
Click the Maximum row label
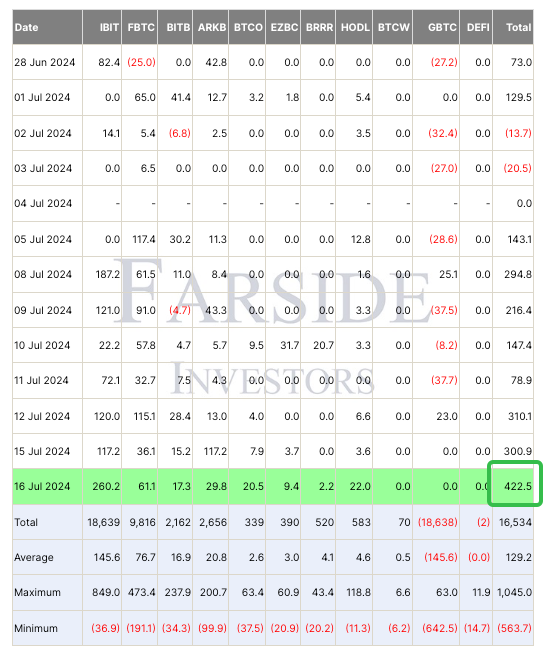pos(37,593)
